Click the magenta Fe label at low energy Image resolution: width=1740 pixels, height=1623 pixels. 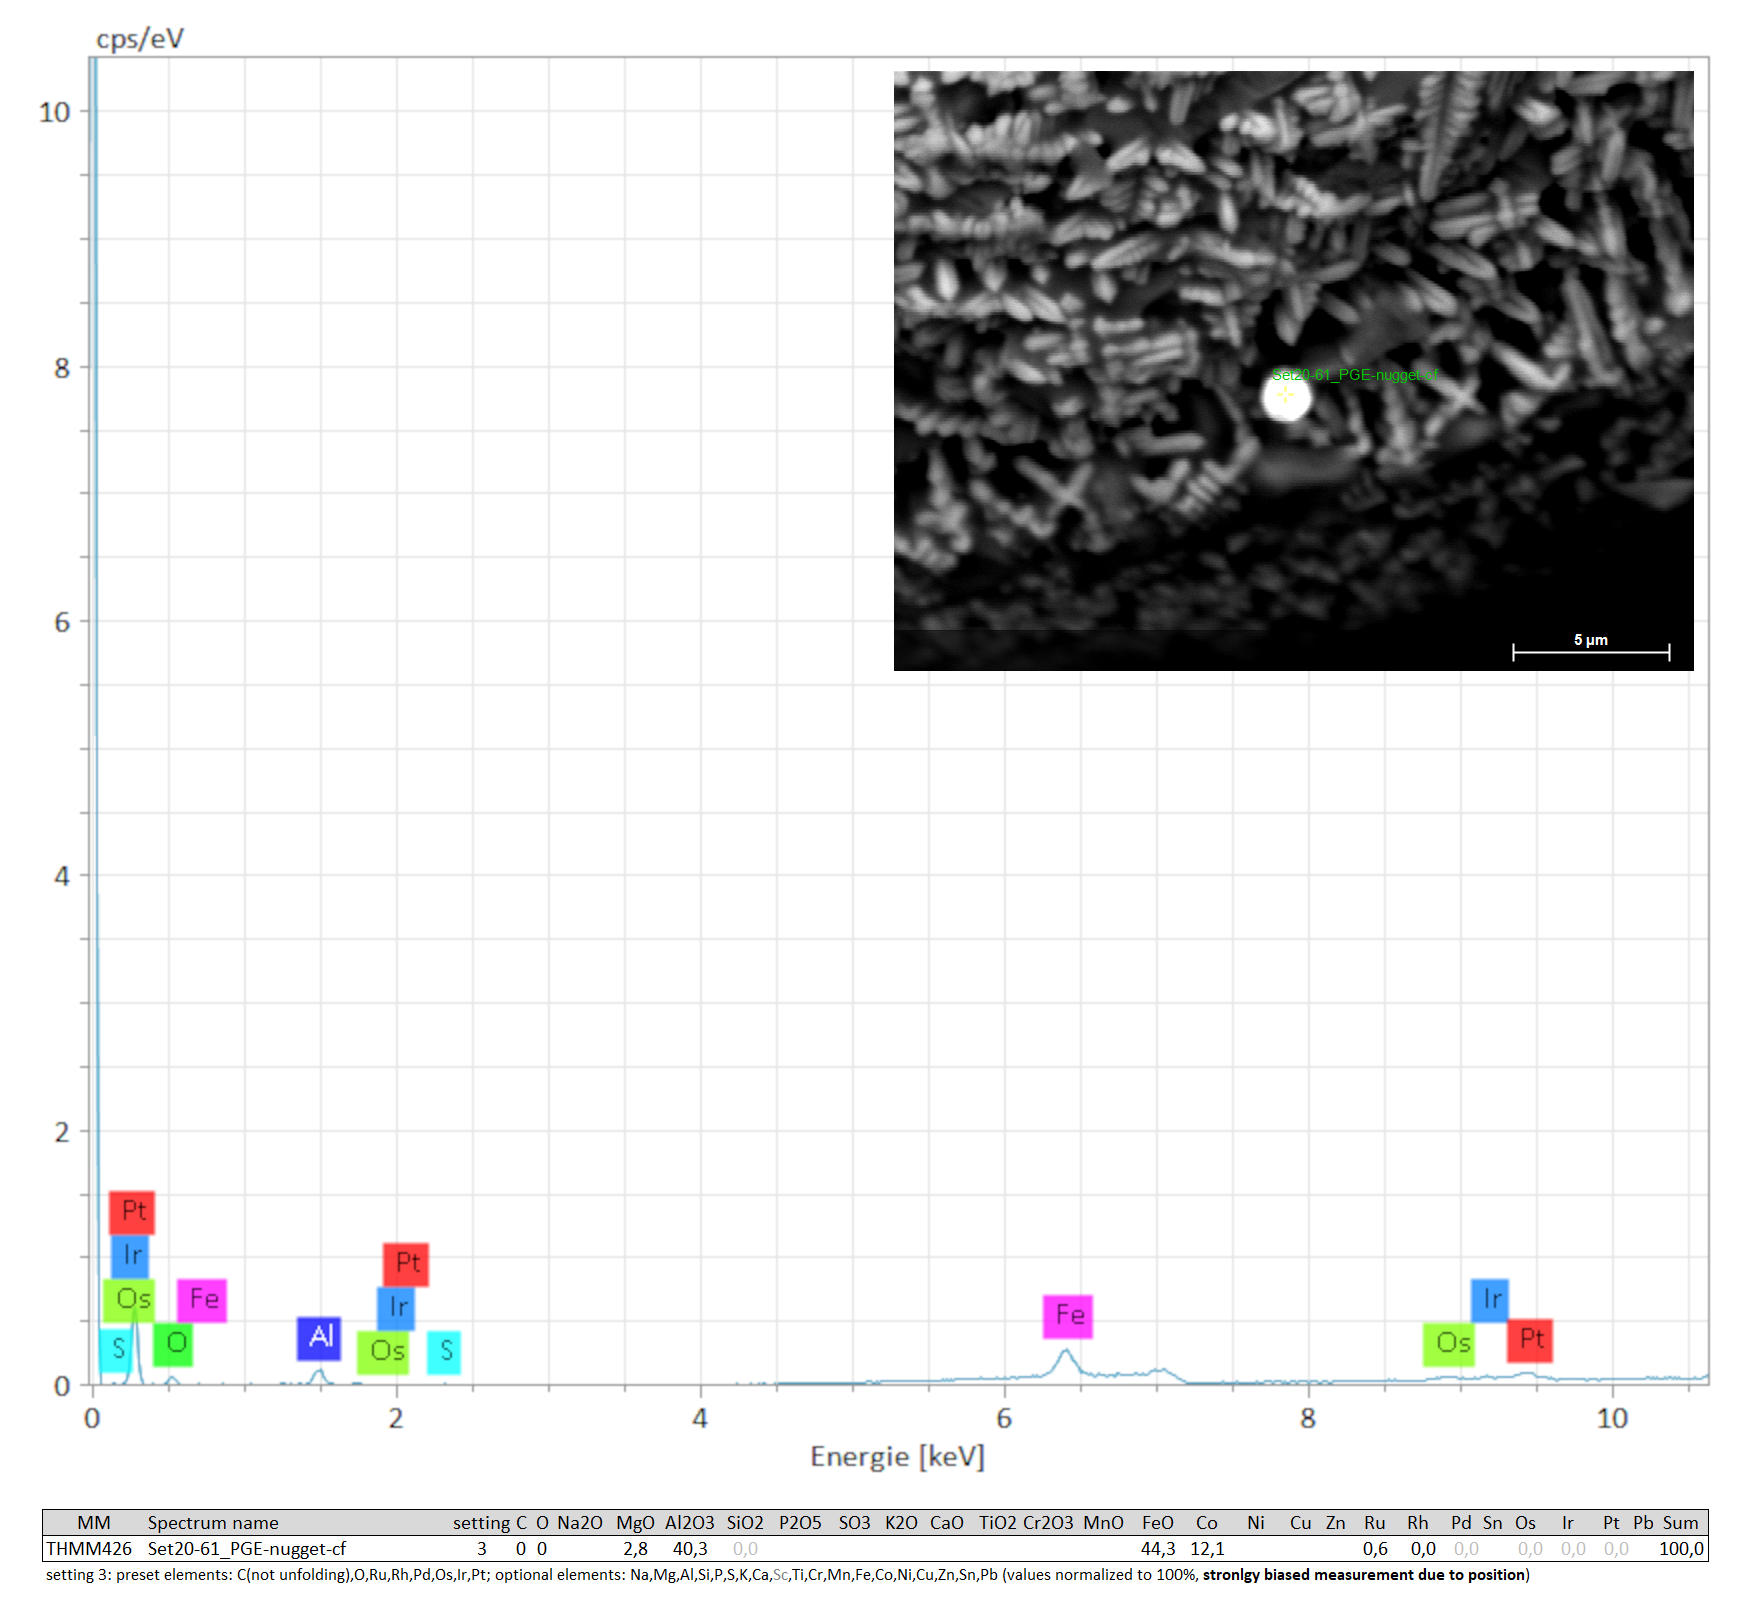(x=202, y=1300)
